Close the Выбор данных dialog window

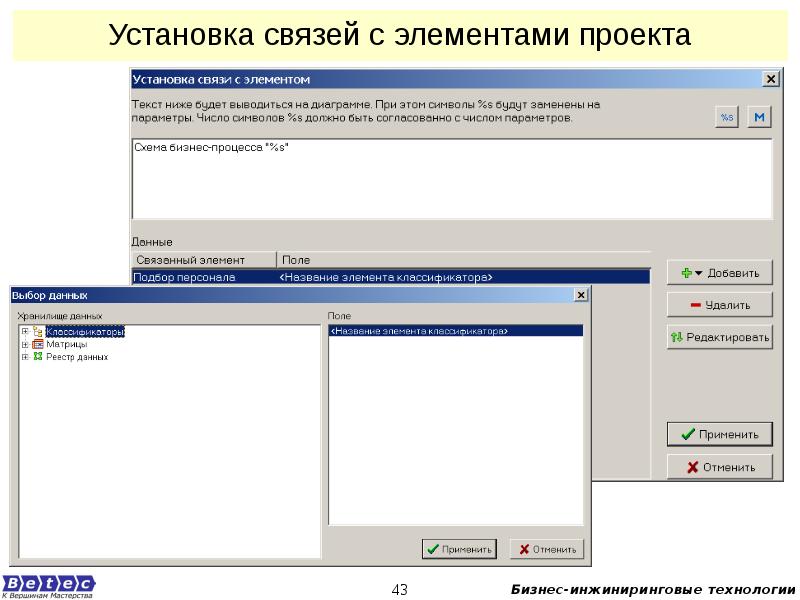click(580, 296)
